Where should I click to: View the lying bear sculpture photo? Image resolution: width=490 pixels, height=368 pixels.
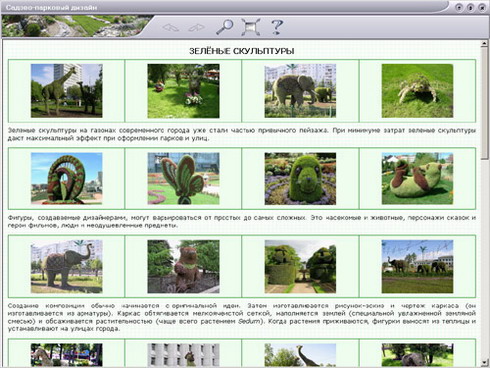417,179
